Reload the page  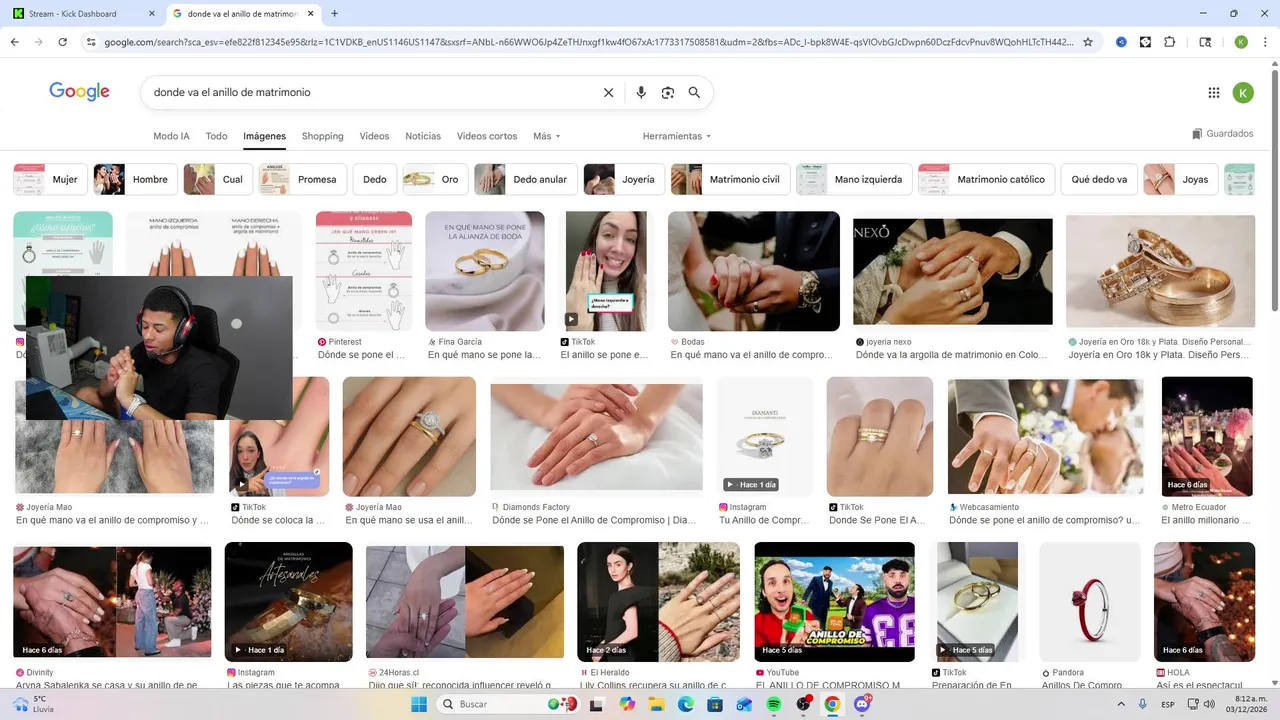coord(63,42)
